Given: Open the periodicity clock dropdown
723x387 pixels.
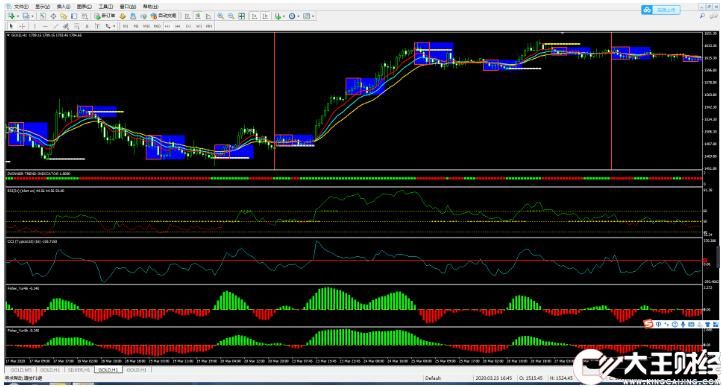Looking at the screenshot, I should tap(299, 16).
